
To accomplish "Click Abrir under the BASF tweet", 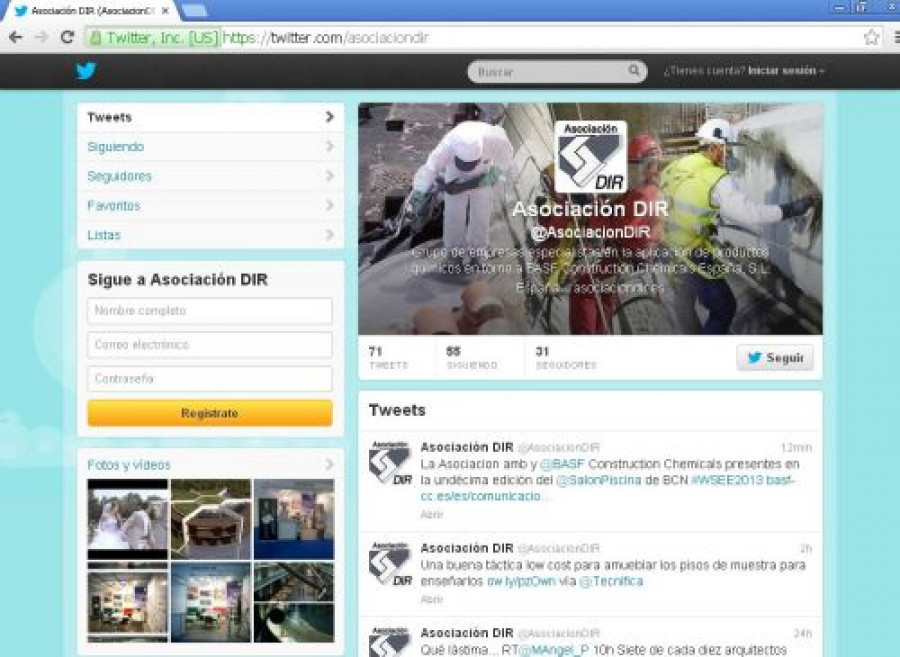I will pos(432,514).
